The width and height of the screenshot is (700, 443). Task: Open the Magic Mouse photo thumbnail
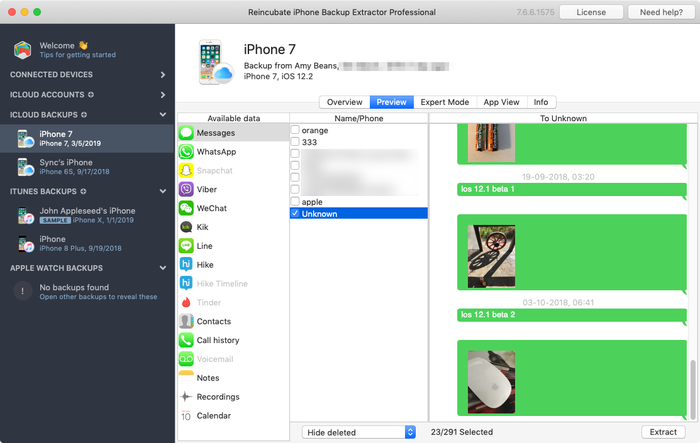(x=491, y=382)
